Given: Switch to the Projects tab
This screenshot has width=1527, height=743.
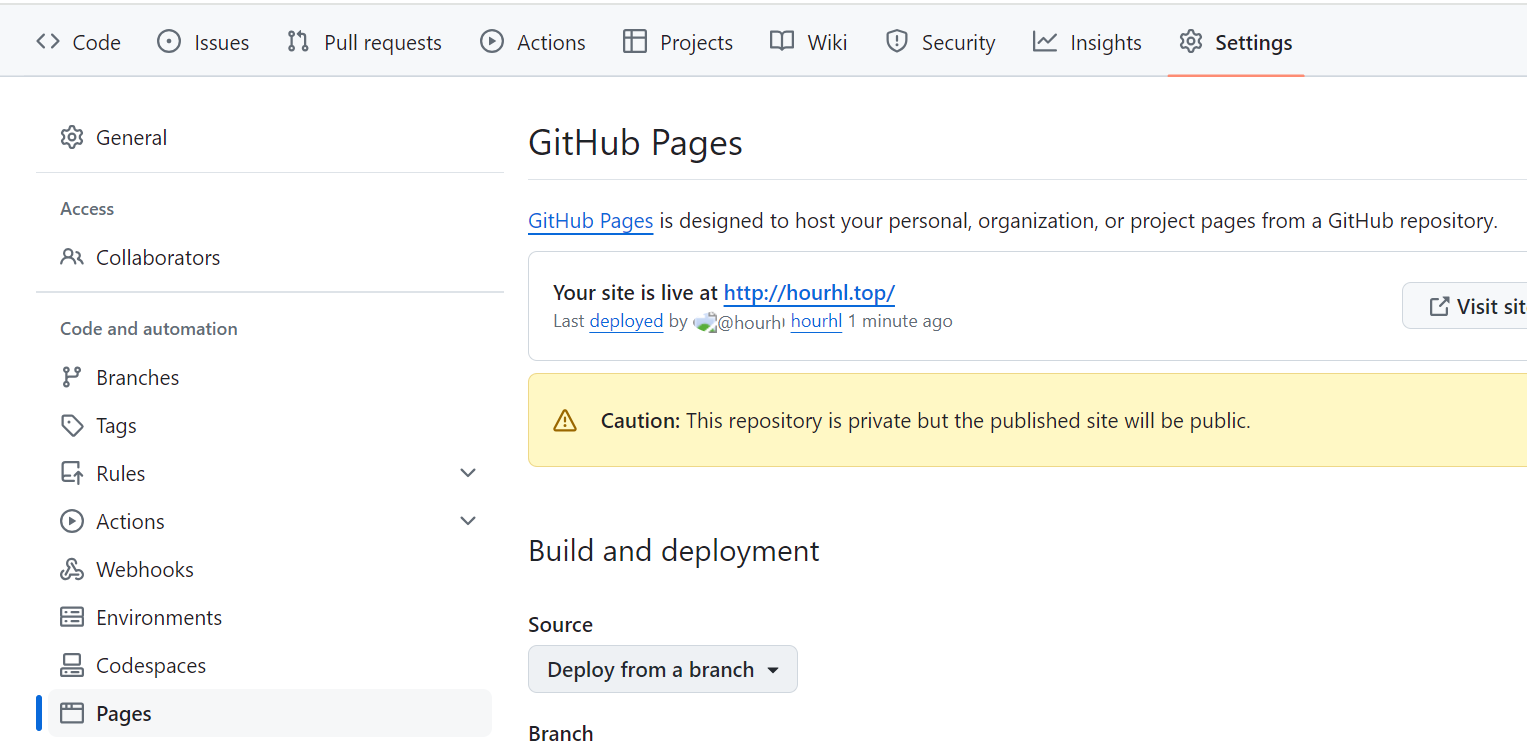Looking at the screenshot, I should click(x=677, y=41).
